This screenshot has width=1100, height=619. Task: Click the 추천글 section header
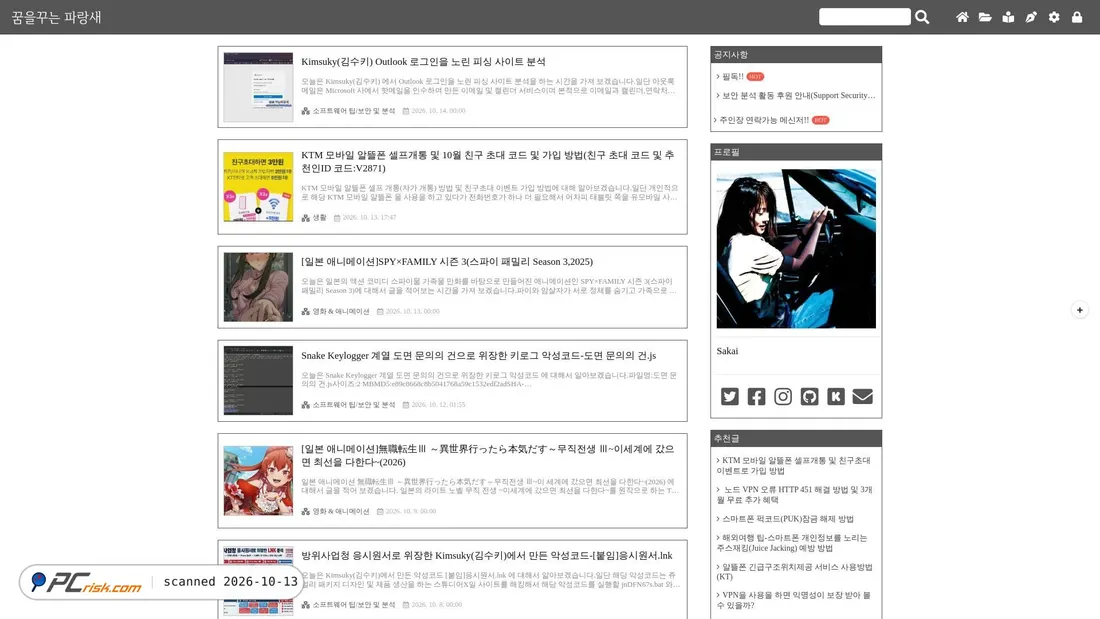point(796,439)
